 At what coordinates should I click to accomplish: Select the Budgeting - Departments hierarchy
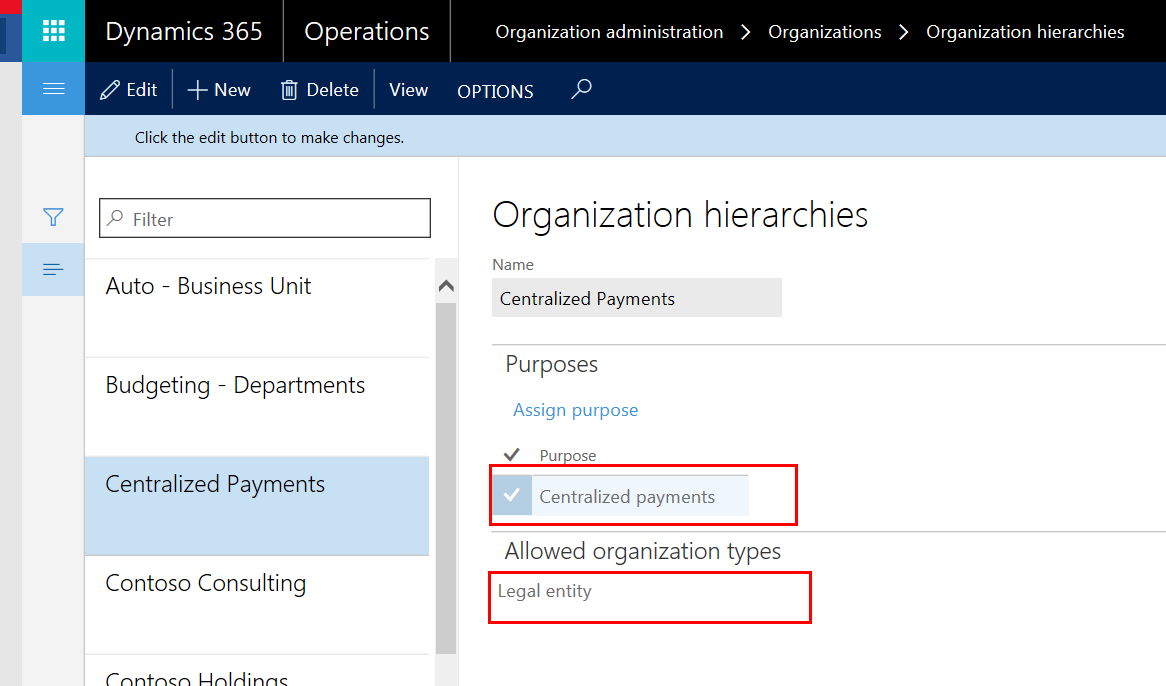pyautogui.click(x=235, y=384)
